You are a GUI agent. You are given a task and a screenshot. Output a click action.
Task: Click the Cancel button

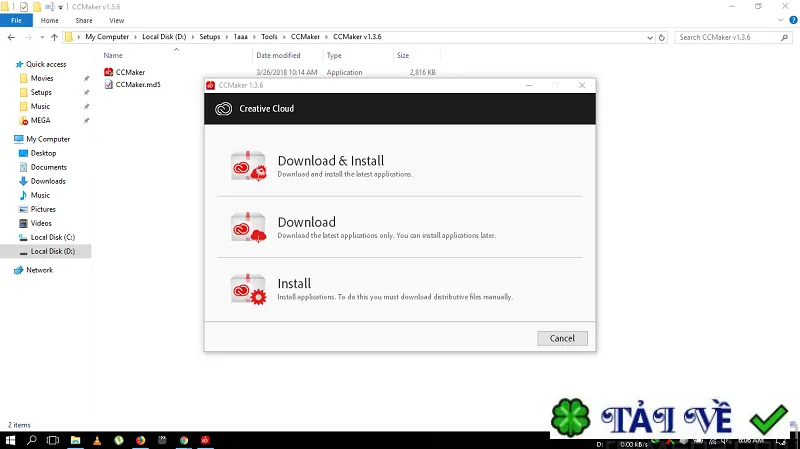(562, 338)
